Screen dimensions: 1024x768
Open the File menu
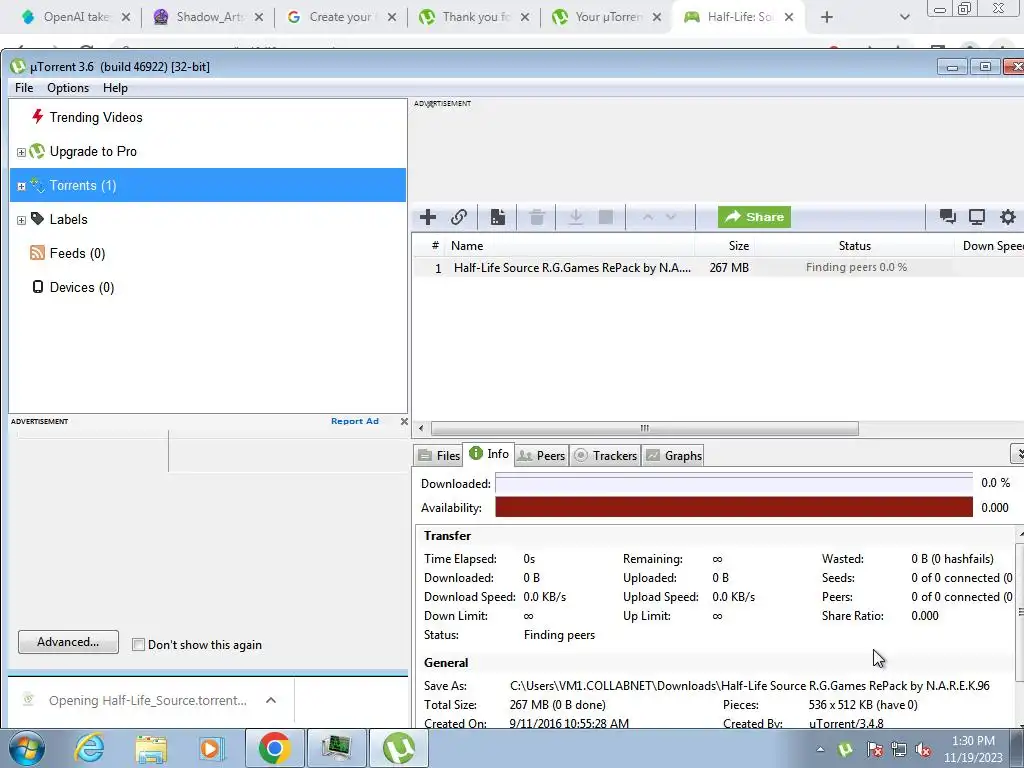24,88
